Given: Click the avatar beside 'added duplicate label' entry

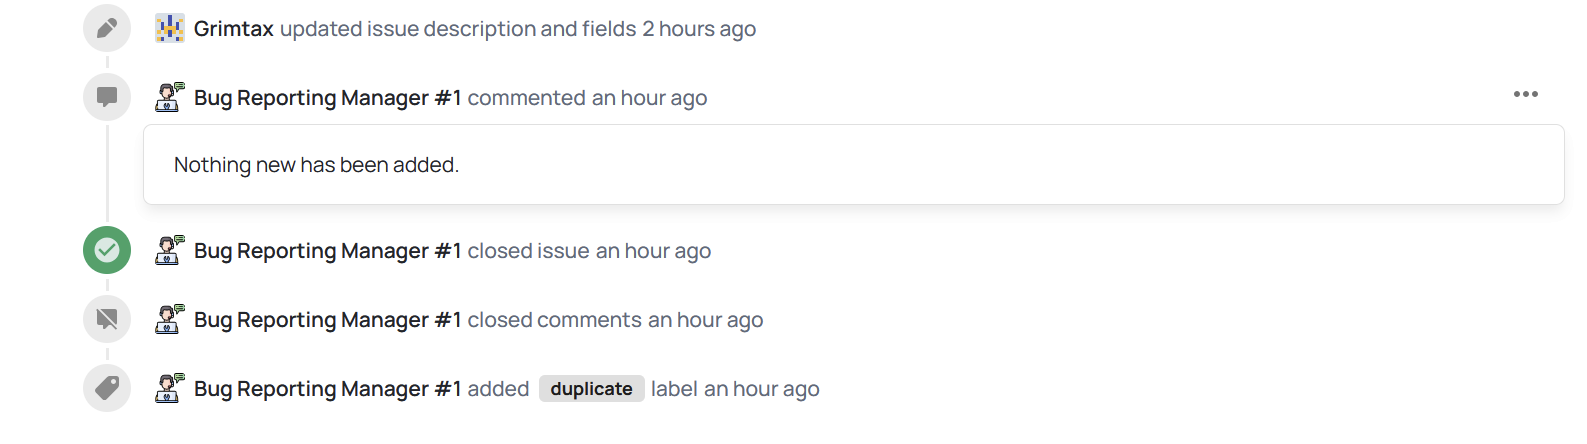Looking at the screenshot, I should pos(170,388).
